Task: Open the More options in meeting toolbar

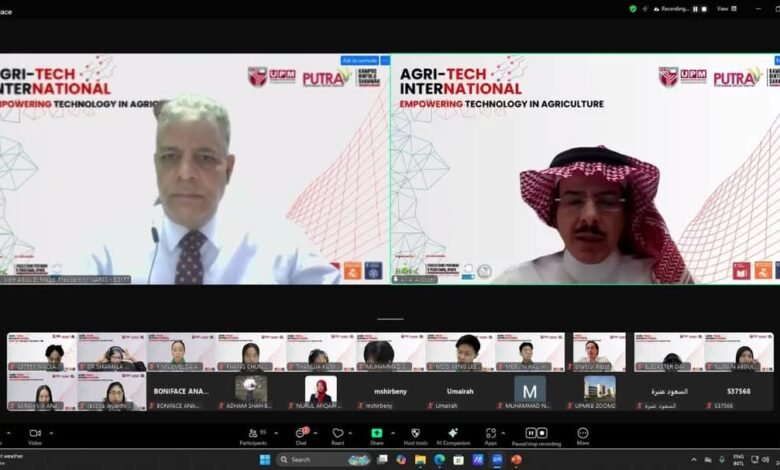Action: pos(583,436)
